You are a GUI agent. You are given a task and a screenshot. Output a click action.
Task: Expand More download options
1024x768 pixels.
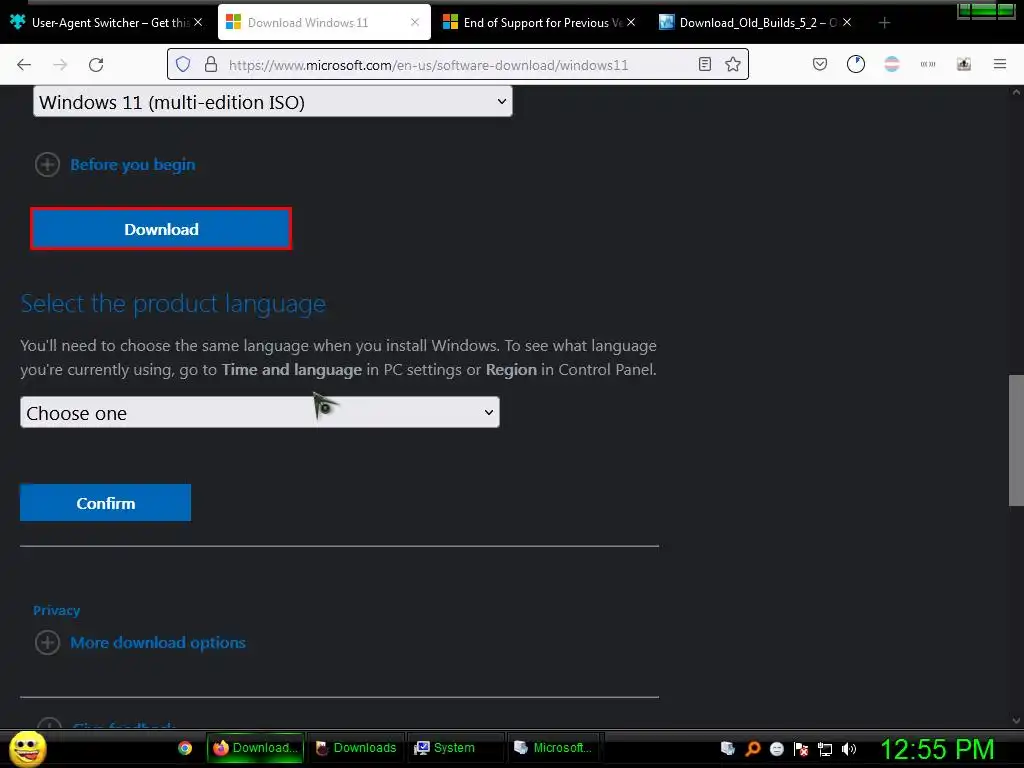coord(140,643)
